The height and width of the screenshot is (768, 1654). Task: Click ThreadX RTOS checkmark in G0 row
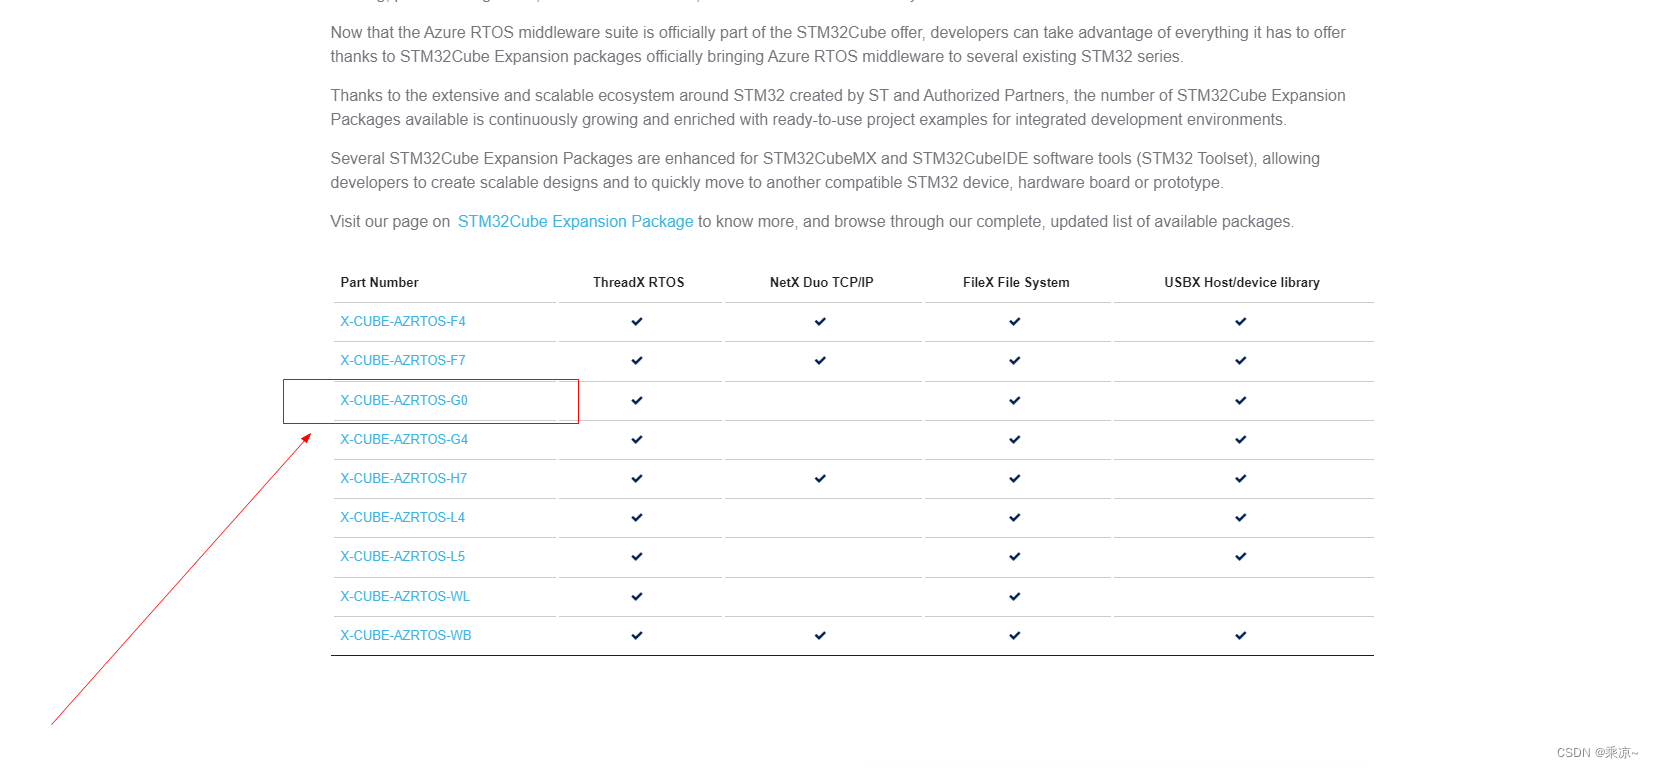point(637,400)
